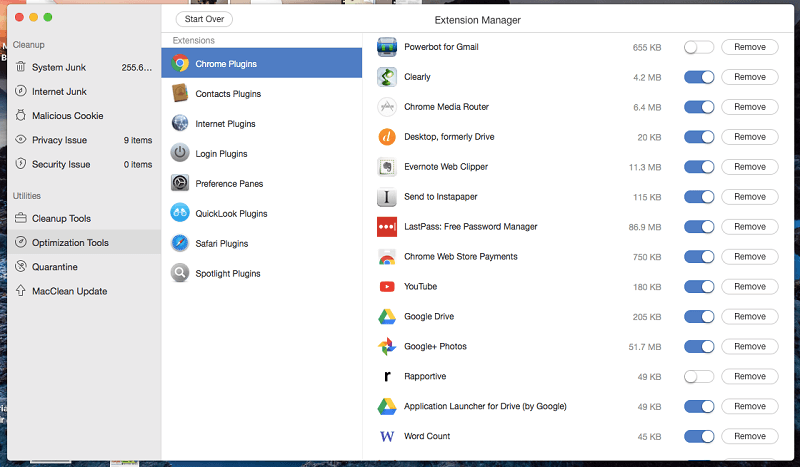Click the '86.9 MB' size value
800x467 pixels.
(644, 227)
